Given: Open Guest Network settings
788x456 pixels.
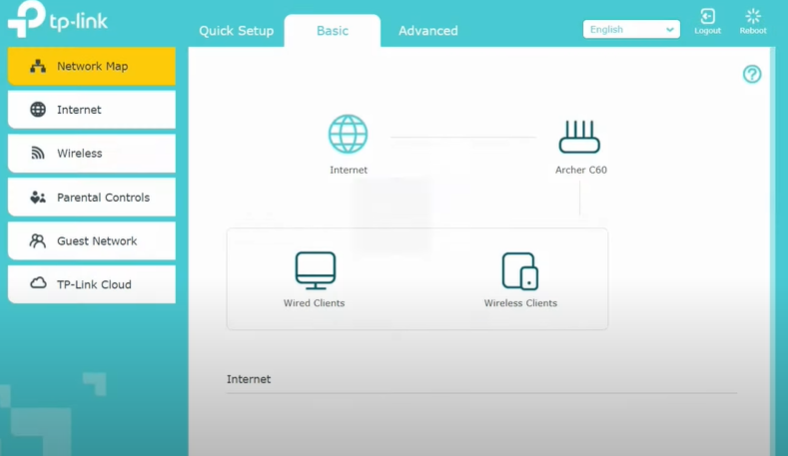Looking at the screenshot, I should [x=92, y=241].
